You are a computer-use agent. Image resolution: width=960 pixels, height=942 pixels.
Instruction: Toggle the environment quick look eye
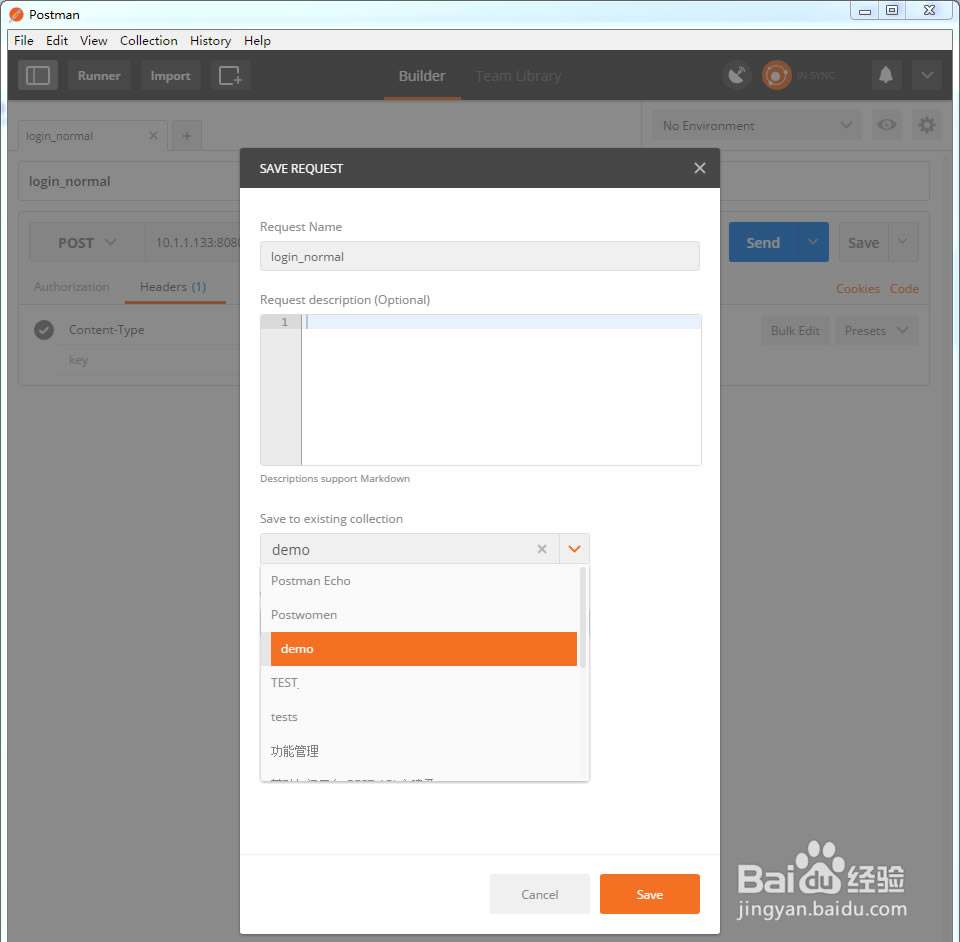click(885, 125)
